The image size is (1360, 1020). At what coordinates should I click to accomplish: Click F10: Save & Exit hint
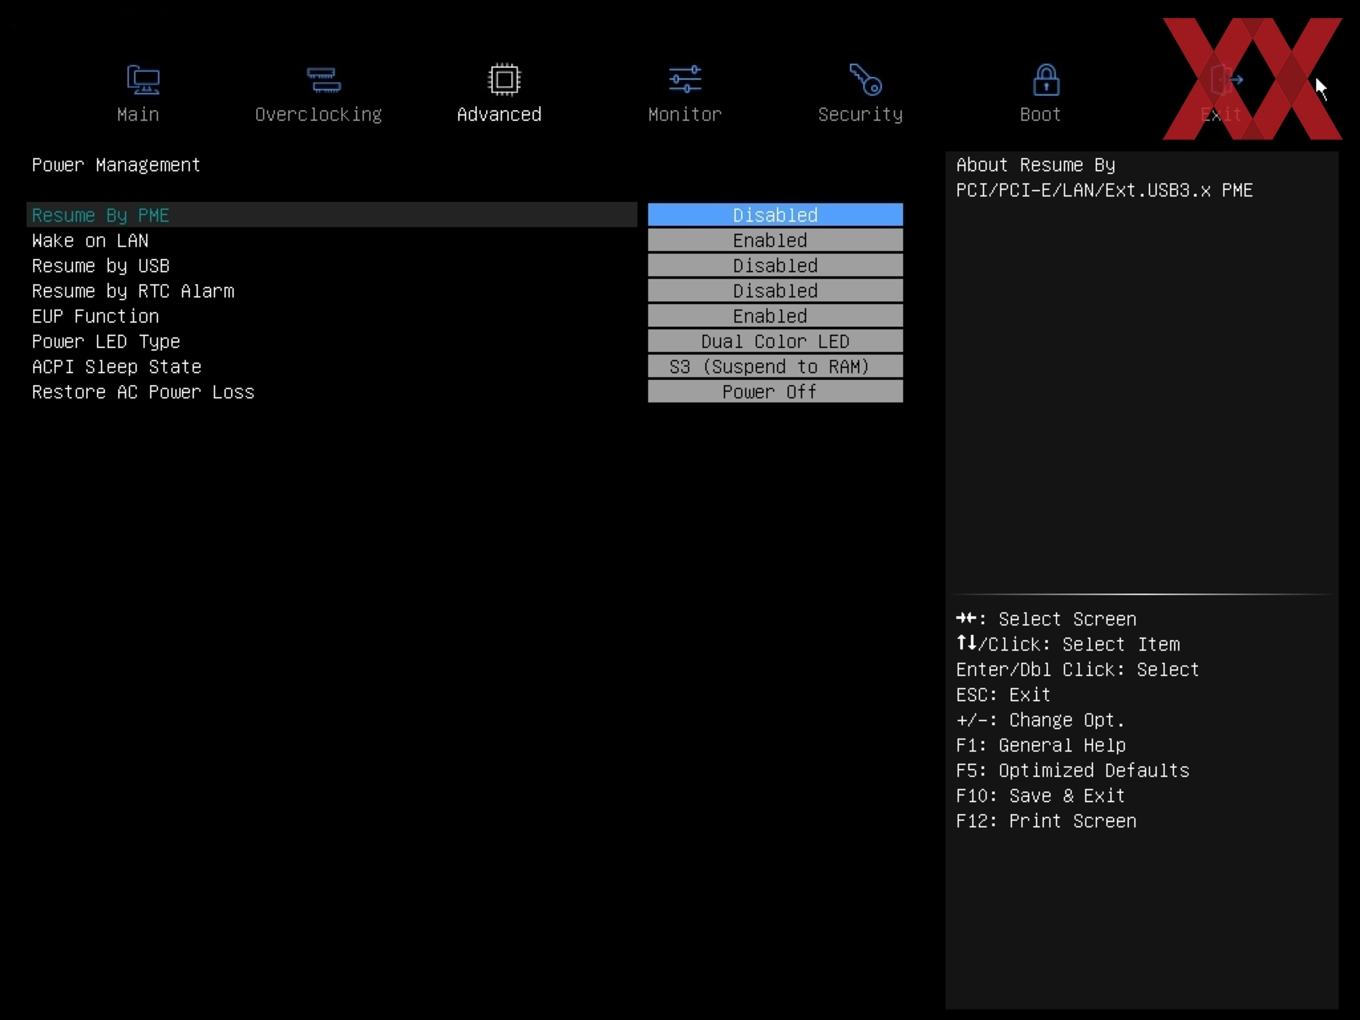click(x=1040, y=796)
